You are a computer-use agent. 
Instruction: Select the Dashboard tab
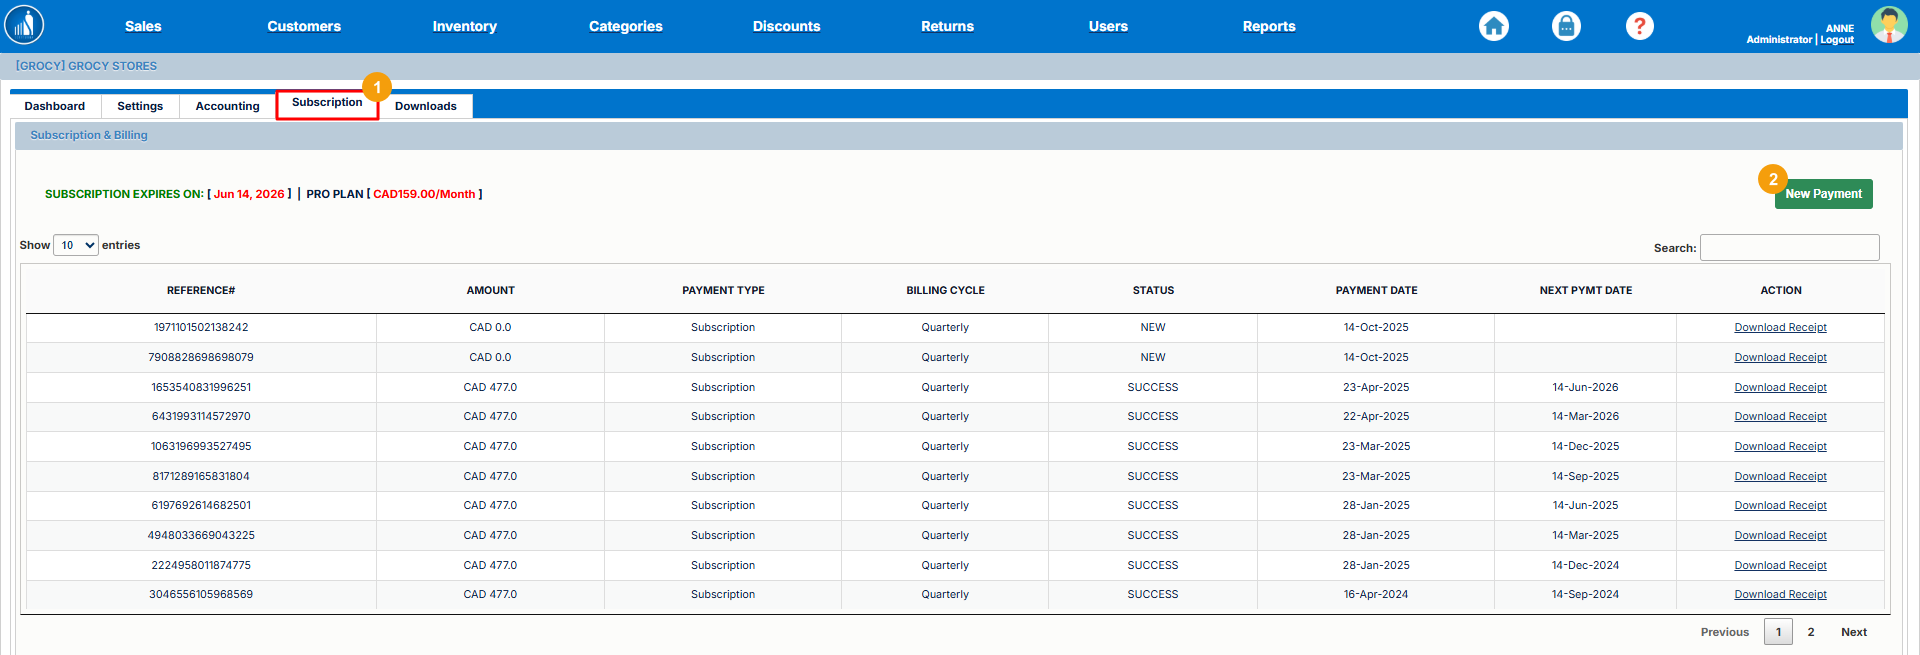pyautogui.click(x=55, y=106)
